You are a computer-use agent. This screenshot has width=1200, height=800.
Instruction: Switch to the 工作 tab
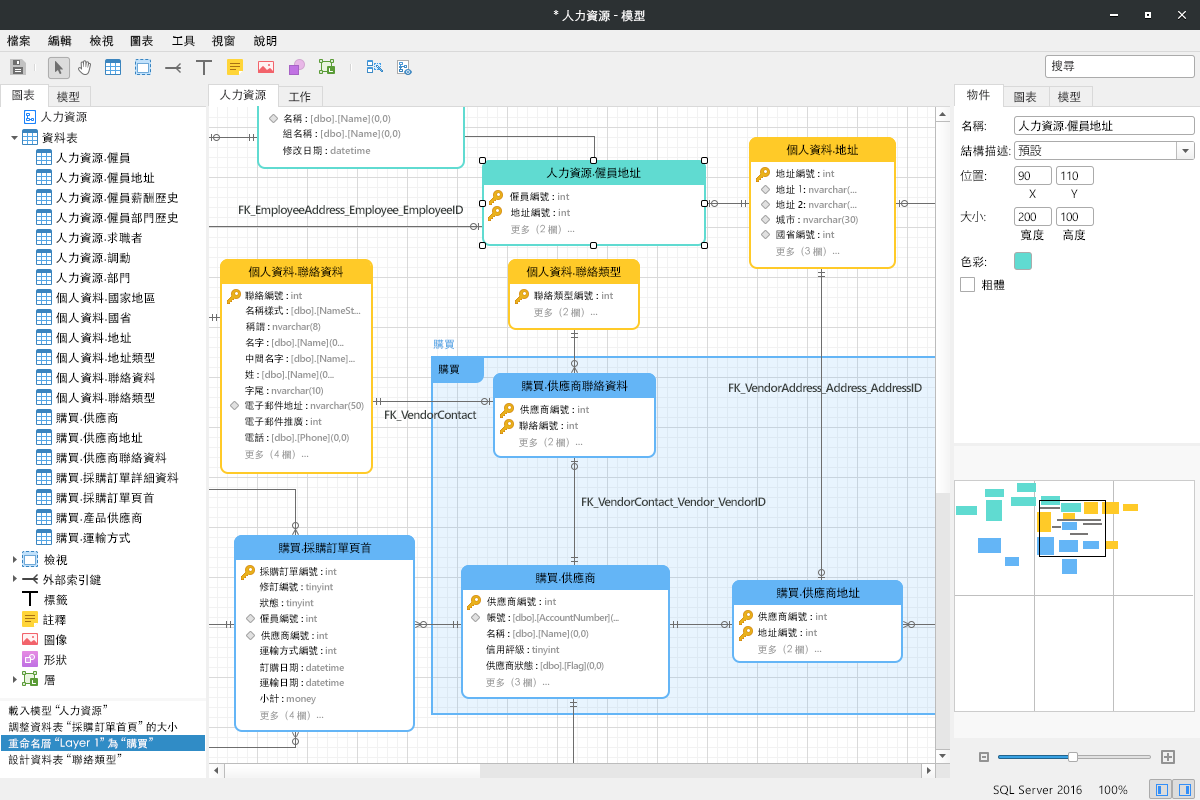pos(300,97)
